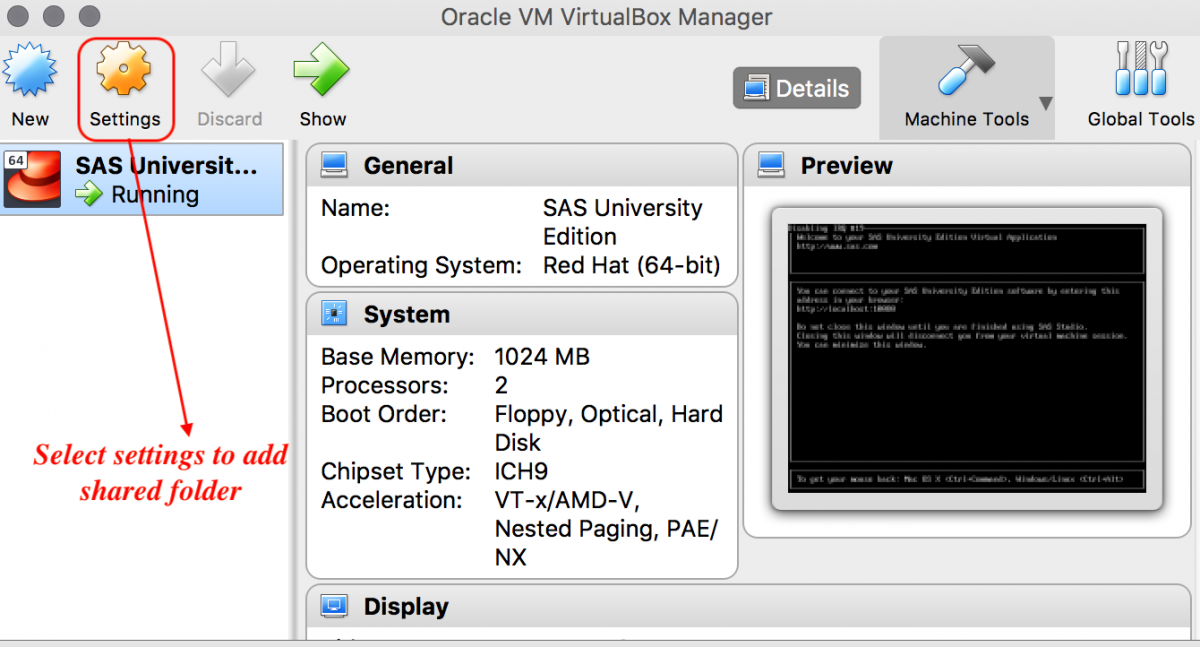
Task: Click the small monitor icon inside Details button
Action: pyautogui.click(x=758, y=88)
